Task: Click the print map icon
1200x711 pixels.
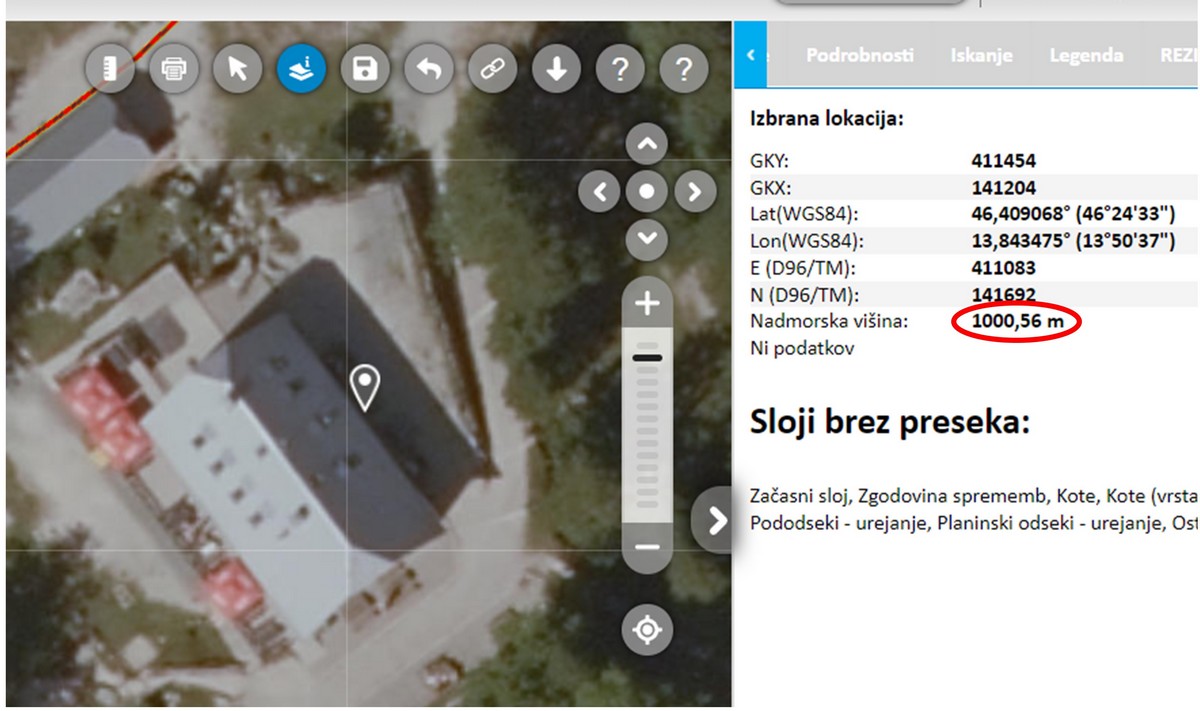Action: pos(174,69)
